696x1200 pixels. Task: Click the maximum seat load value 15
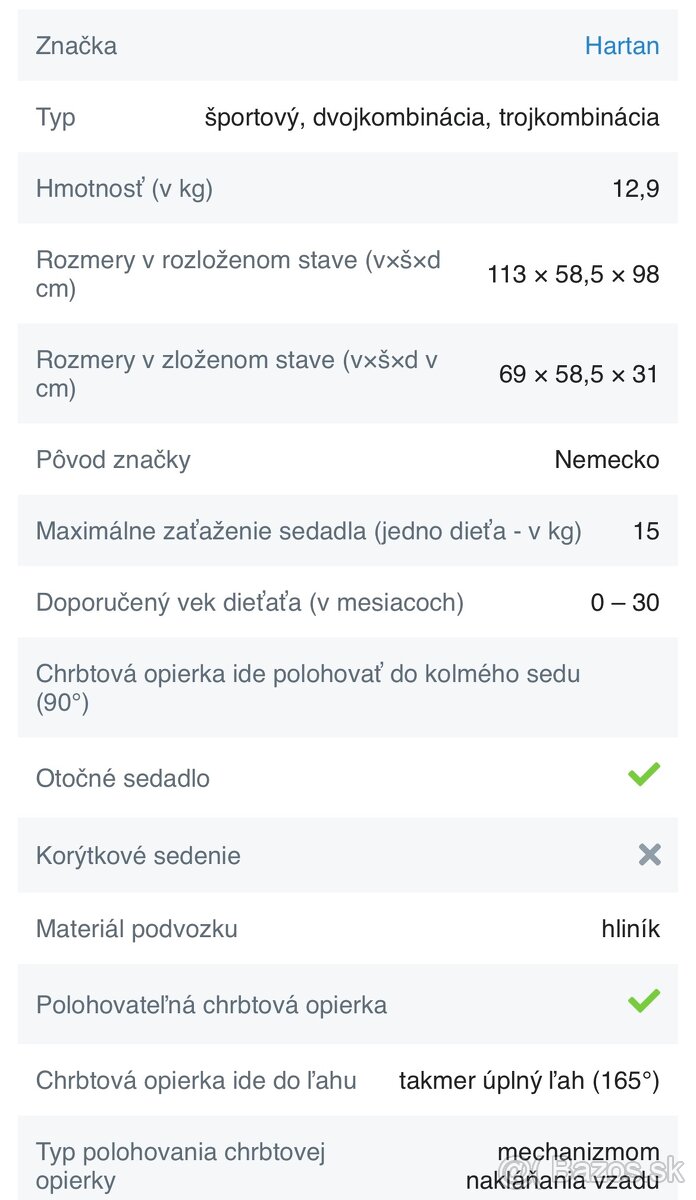pos(646,531)
